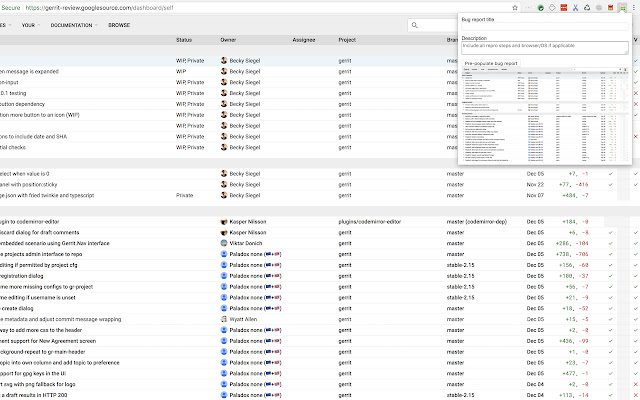Screen dimensions: 640x400
Task: Open the green circle browser extension
Action: click(x=541, y=7)
